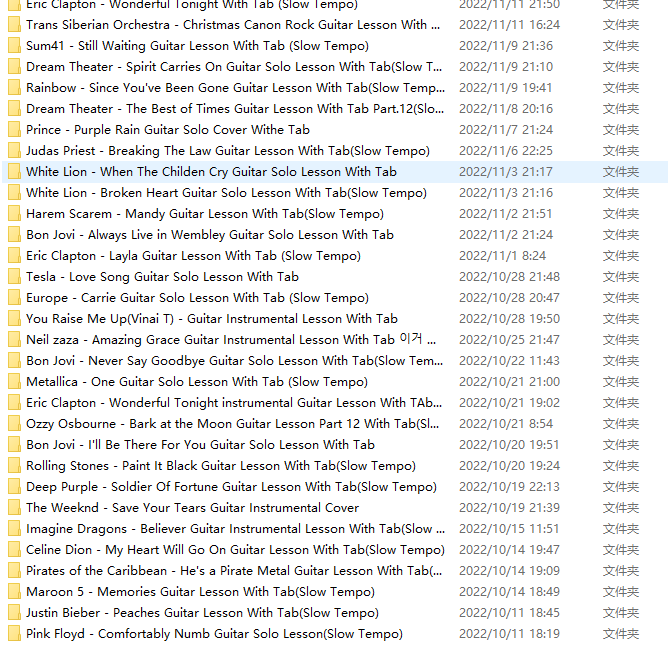Click date 2022/11/1 8:24 cell
This screenshot has height=646, width=668.
502,256
